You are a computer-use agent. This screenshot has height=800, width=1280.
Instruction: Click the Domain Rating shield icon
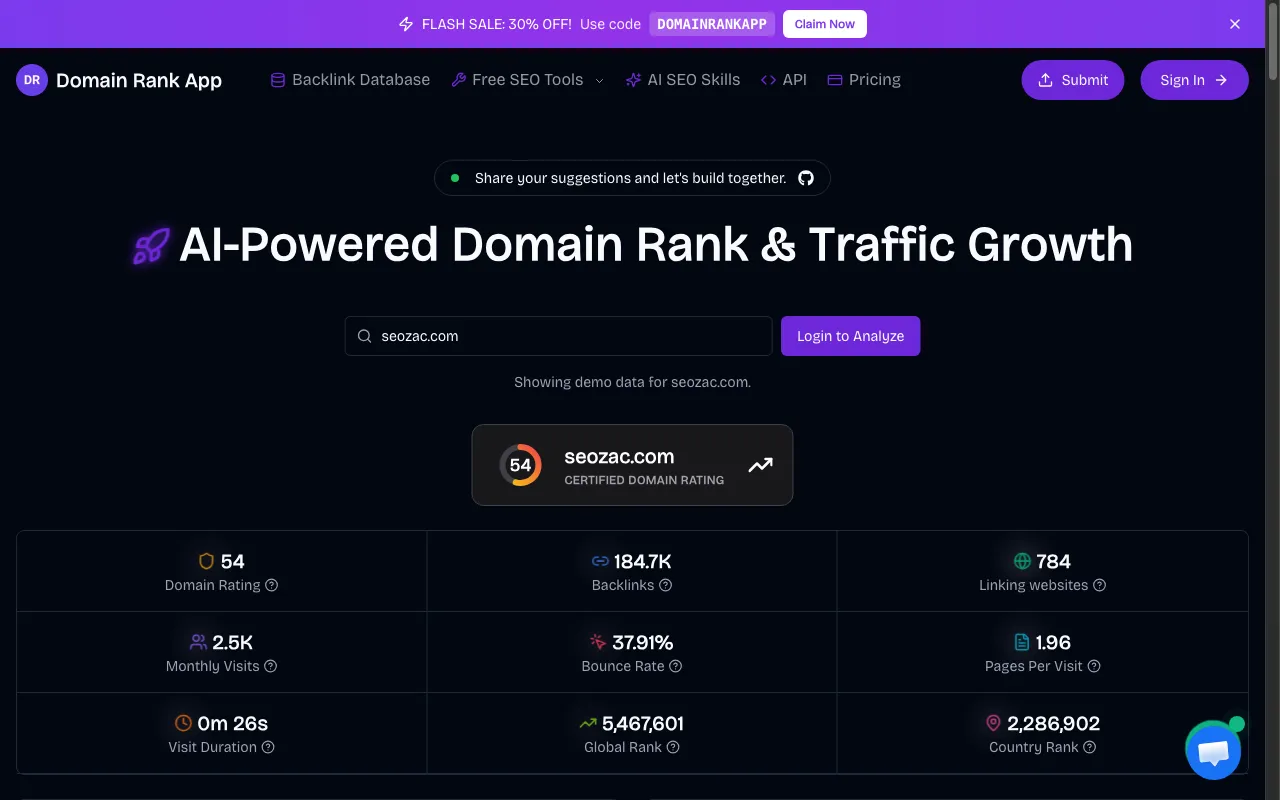coord(207,561)
